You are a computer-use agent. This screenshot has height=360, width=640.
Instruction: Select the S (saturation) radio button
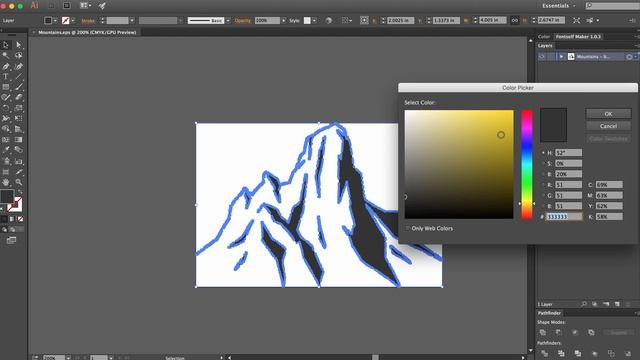543,163
